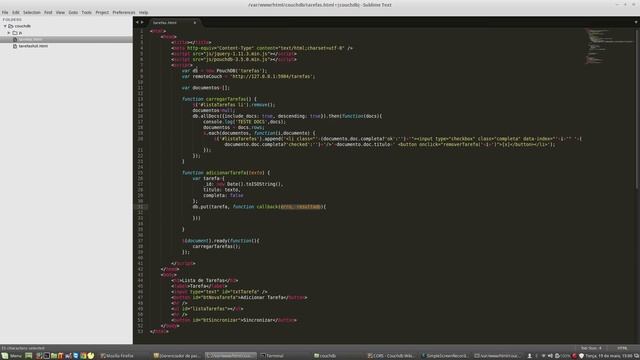Viewport: 640px width, 360px height.
Task: Switch to the couchdb taskbar window
Action: tap(325, 356)
